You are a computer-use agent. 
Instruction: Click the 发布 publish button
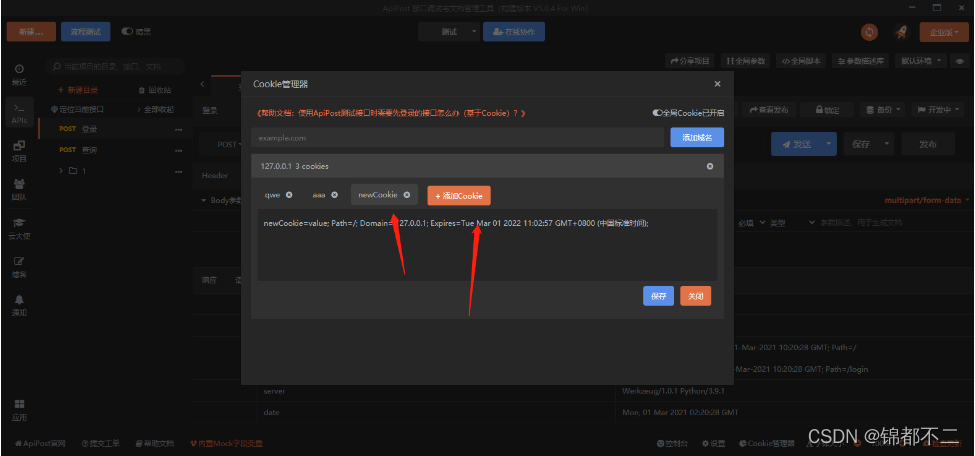tap(928, 144)
